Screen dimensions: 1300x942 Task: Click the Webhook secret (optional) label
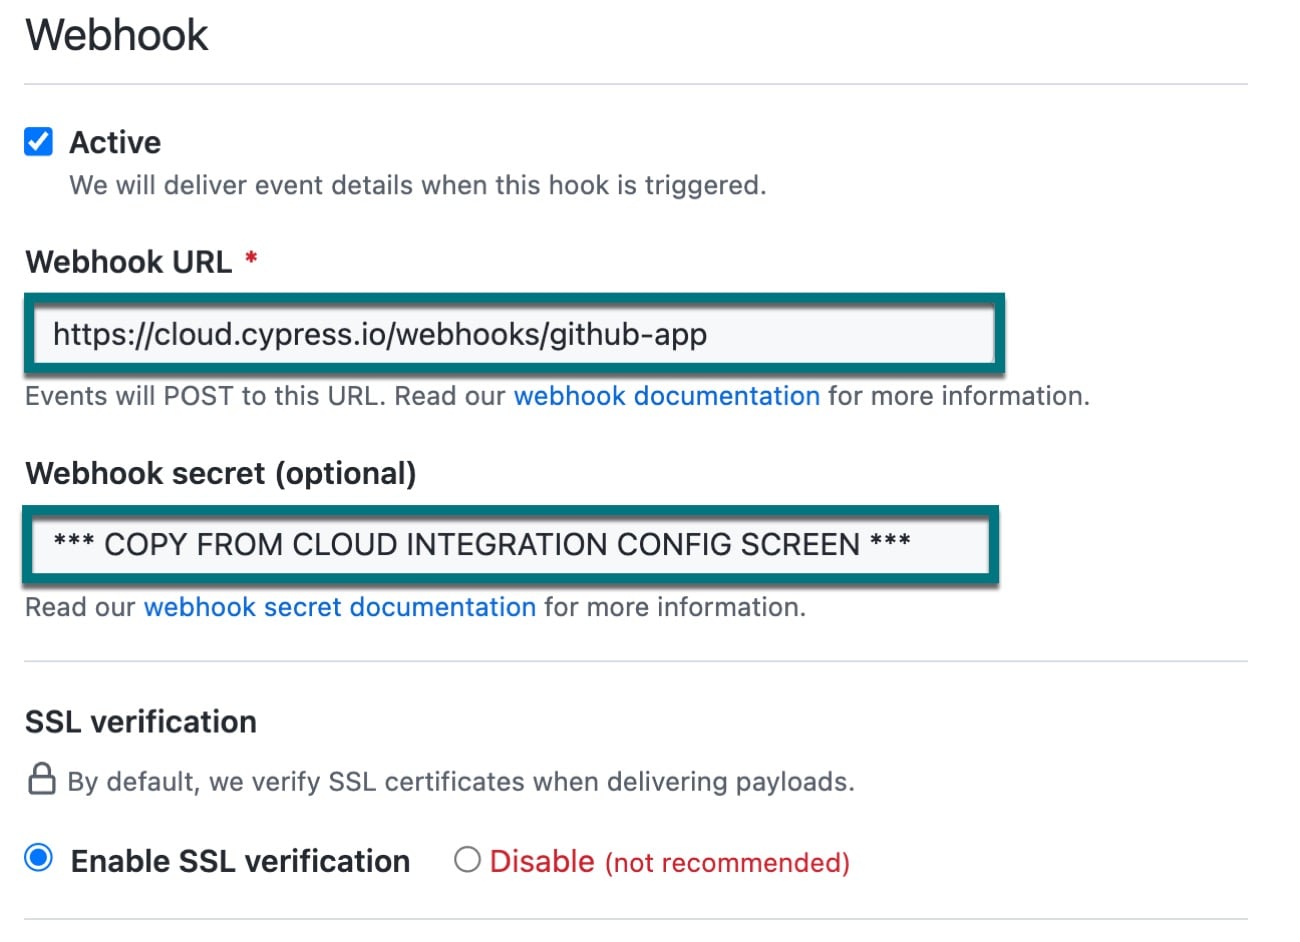pos(219,472)
